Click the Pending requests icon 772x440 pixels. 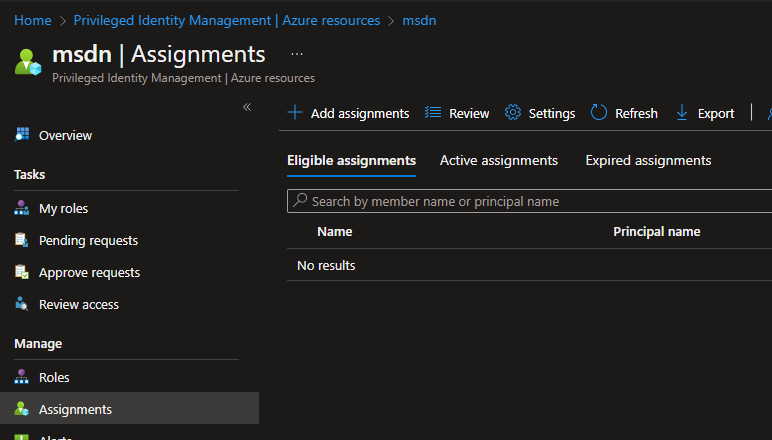(x=22, y=241)
